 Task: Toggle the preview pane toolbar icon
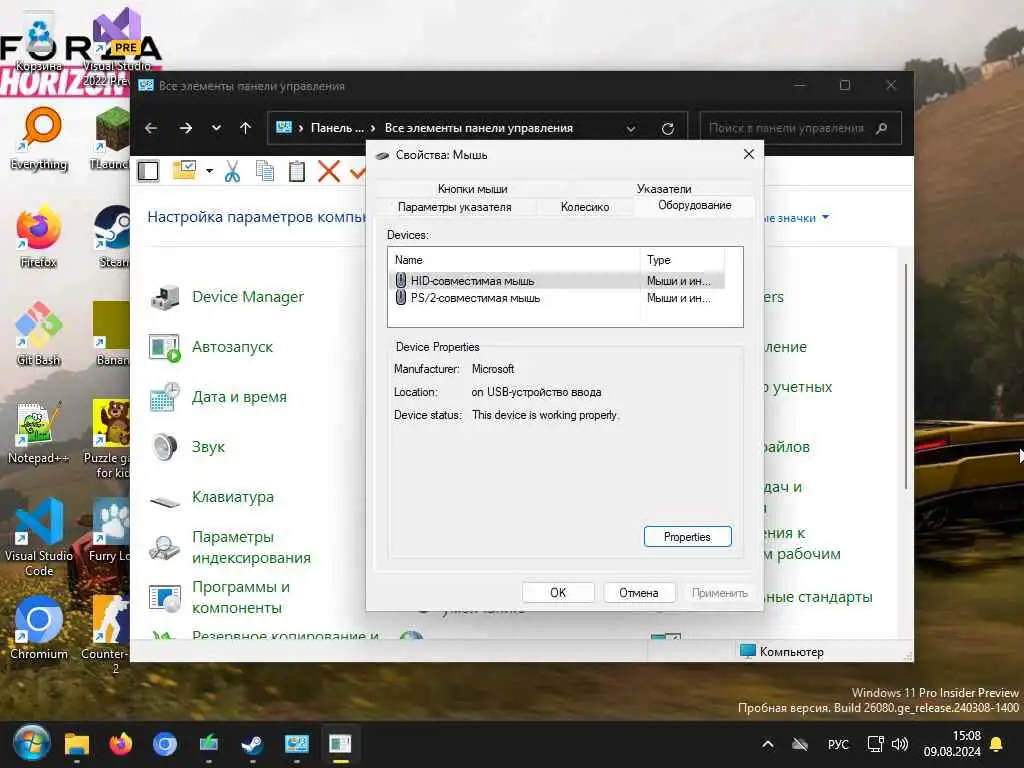tap(148, 171)
